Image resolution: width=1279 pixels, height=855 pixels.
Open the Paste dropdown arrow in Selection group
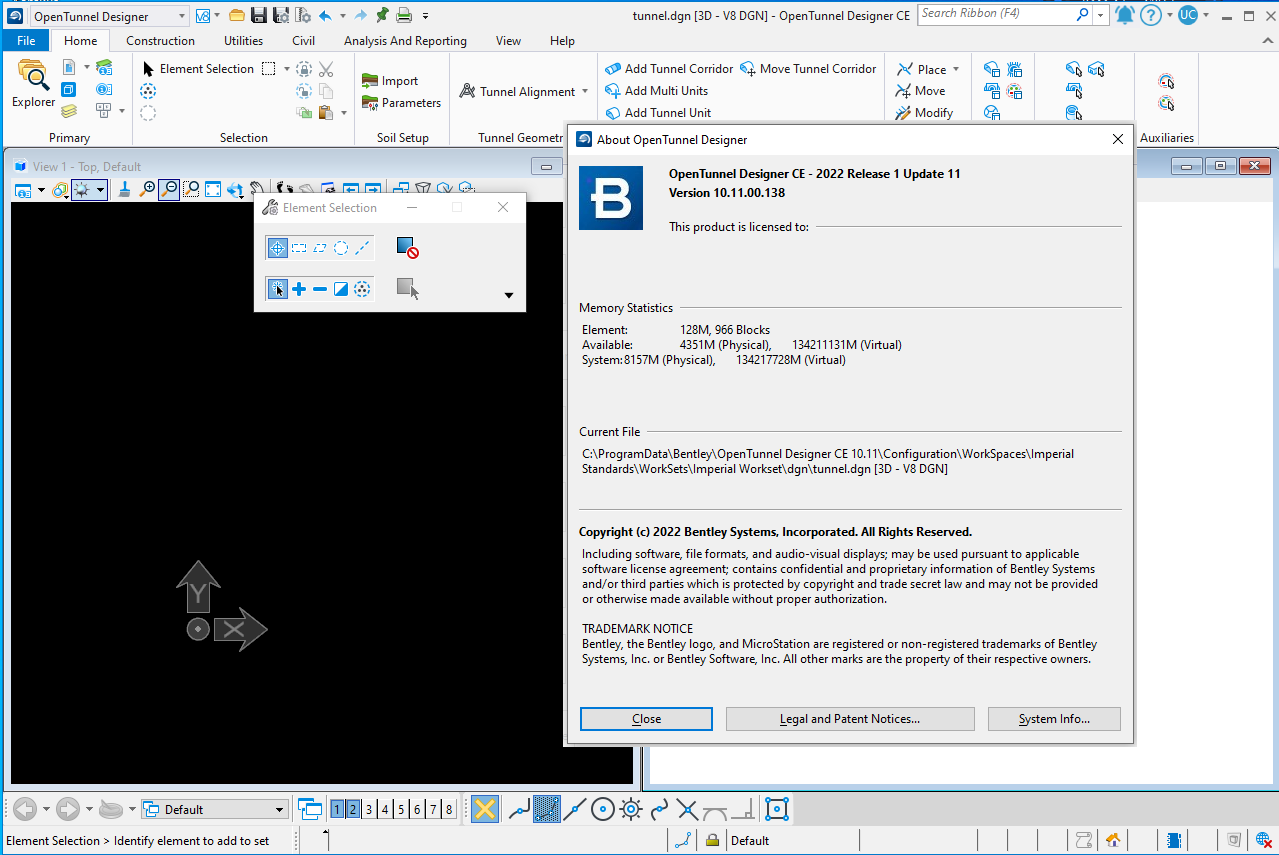coord(344,113)
